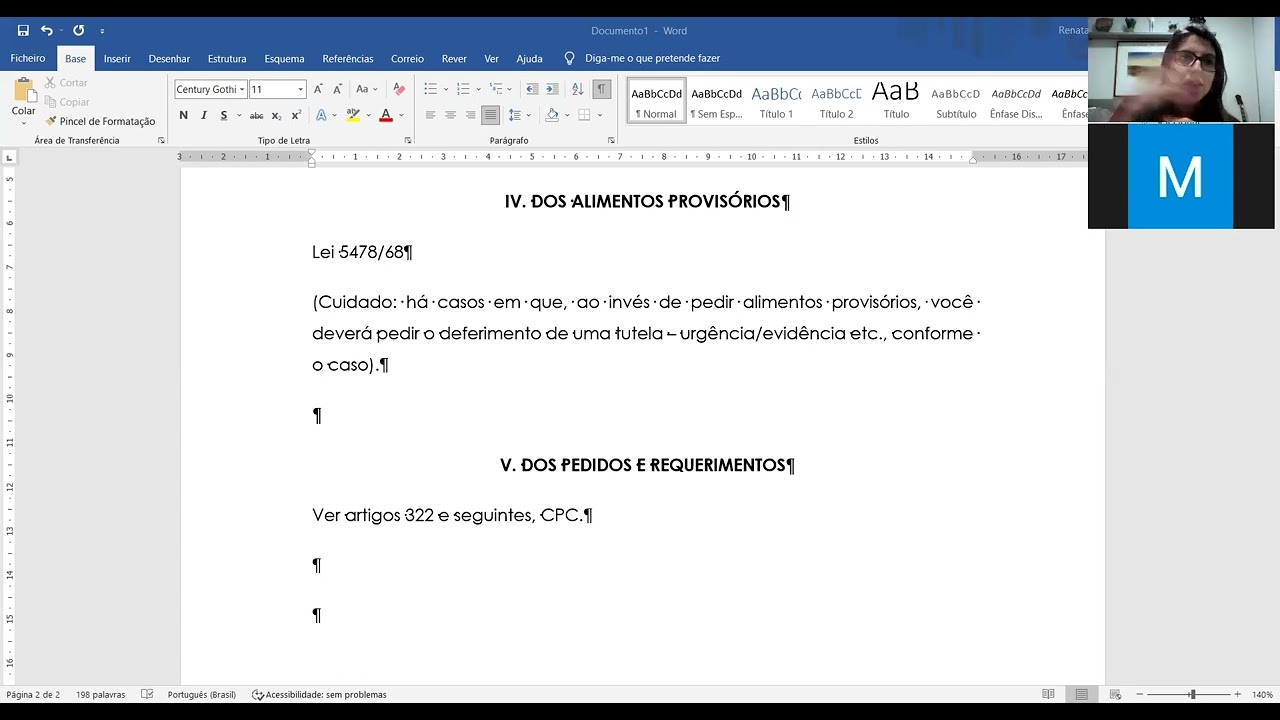Screen dimensions: 1280x720
Task: Sort the selected paragraphs
Action: pos(577,89)
